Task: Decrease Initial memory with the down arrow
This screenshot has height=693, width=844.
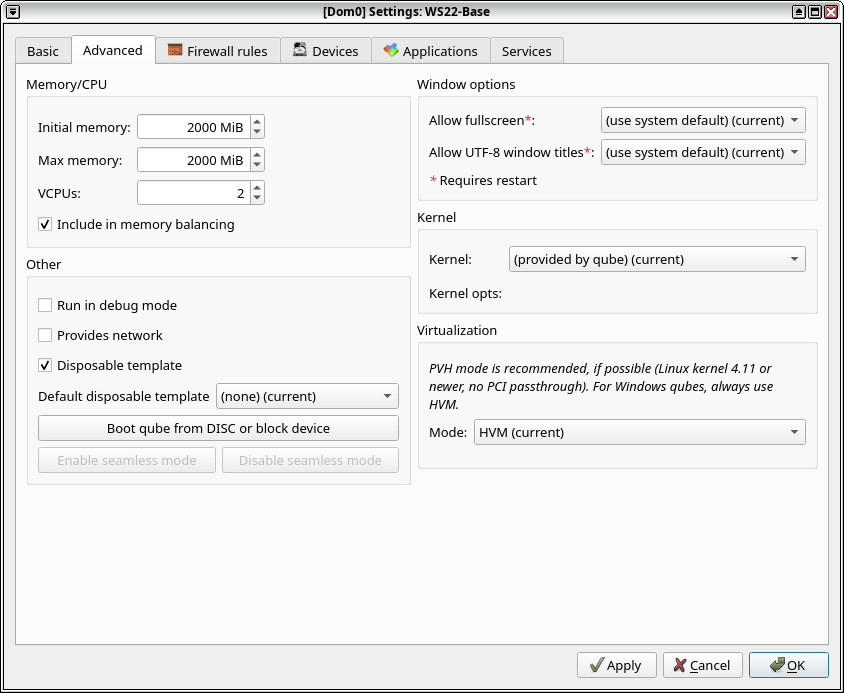Action: click(257, 132)
